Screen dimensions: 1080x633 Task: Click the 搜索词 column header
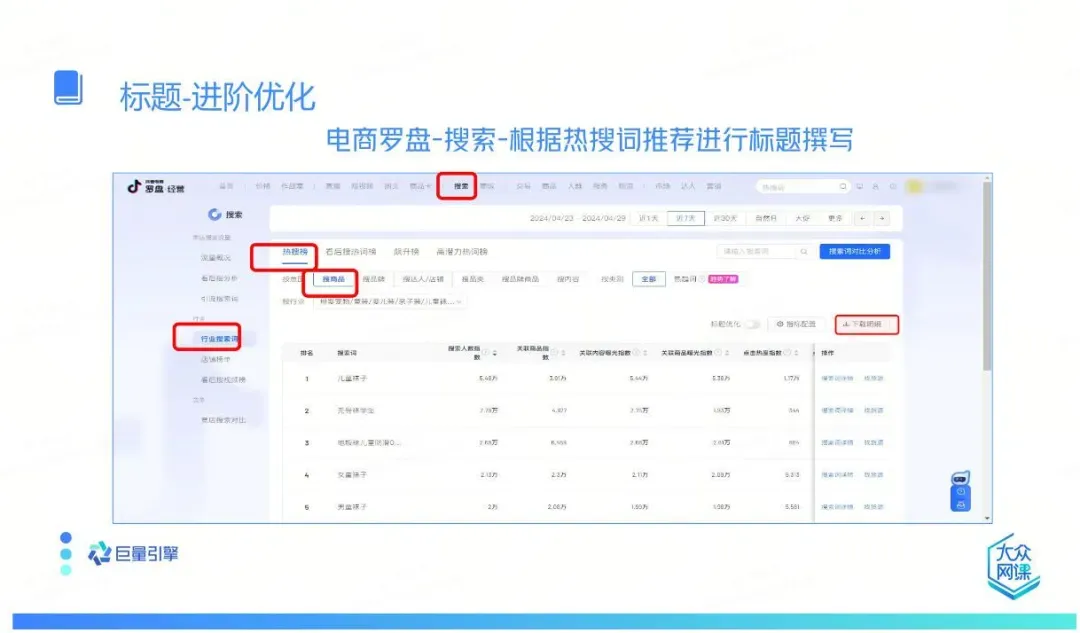(346, 353)
